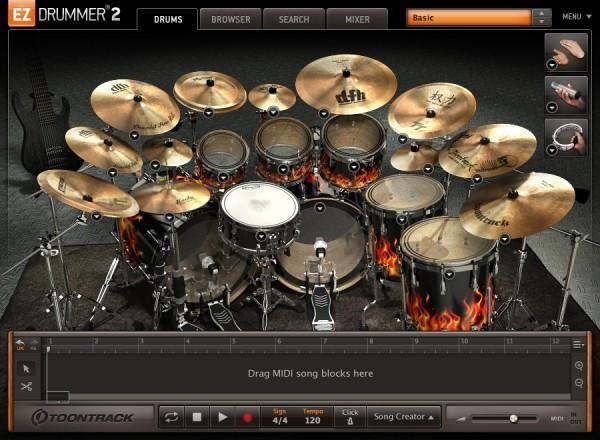Start recording with the red Record button
Screen dimensions: 600x440
click(246, 416)
